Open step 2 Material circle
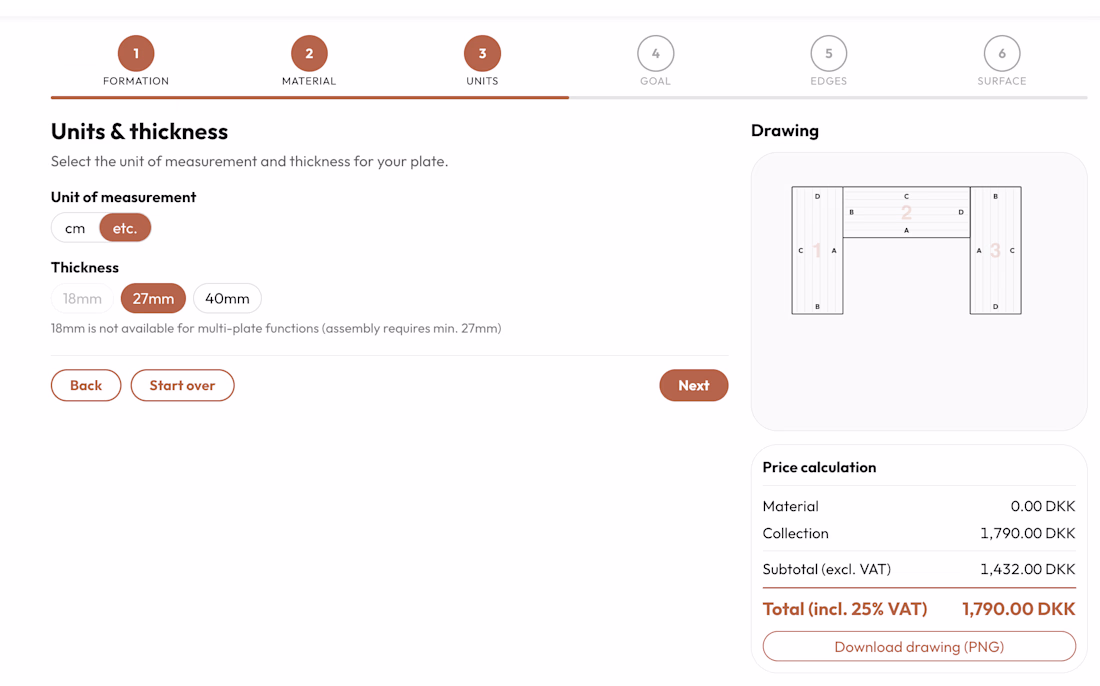The image size is (1100, 686). pyautogui.click(x=309, y=53)
